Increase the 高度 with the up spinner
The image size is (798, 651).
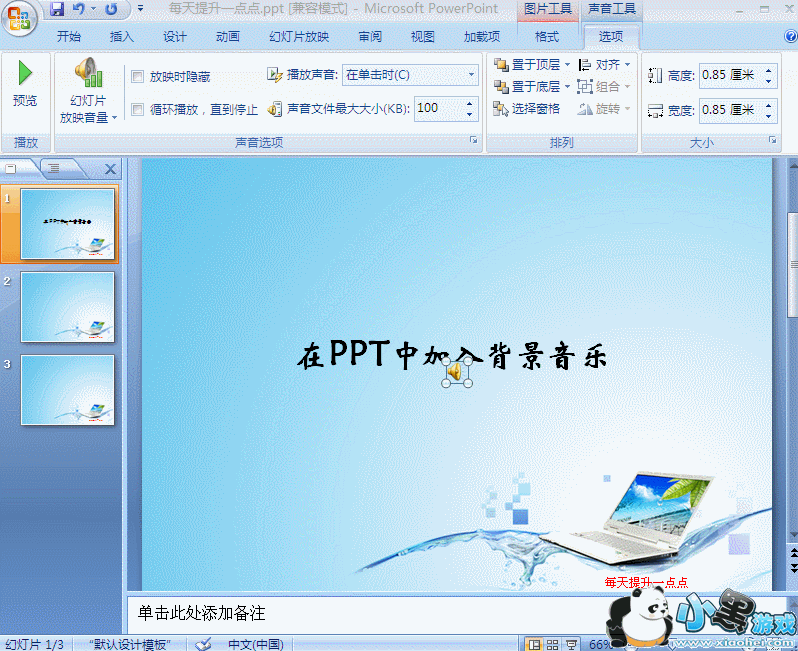point(768,71)
